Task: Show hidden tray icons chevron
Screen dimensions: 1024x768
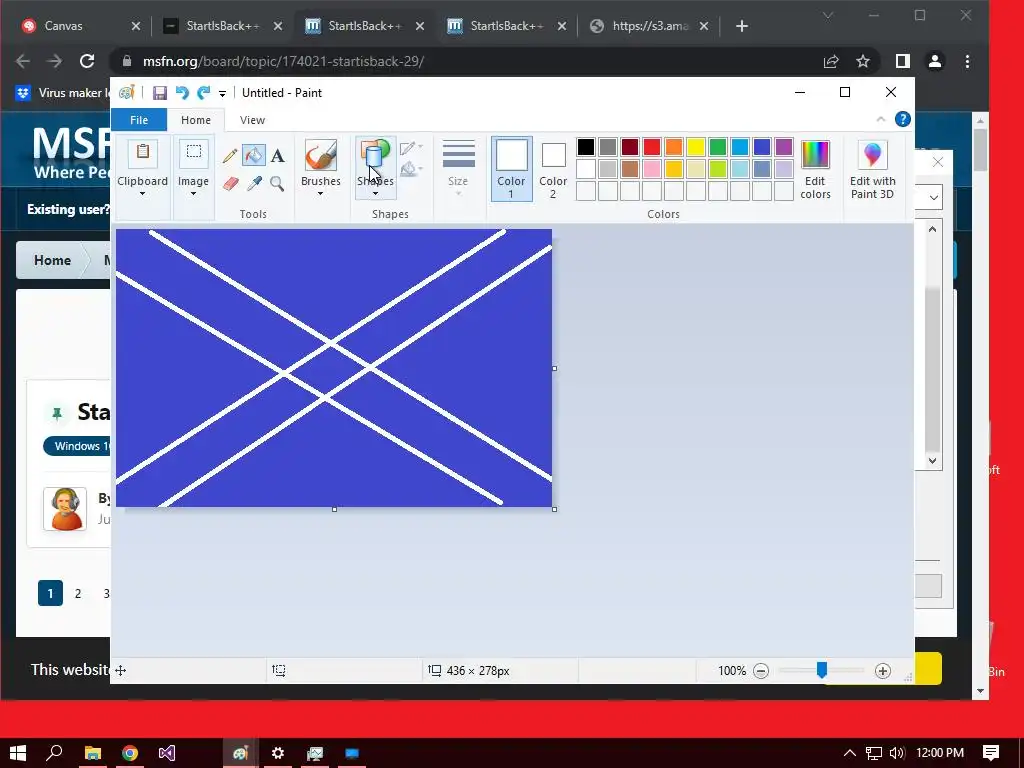Action: coord(849,753)
